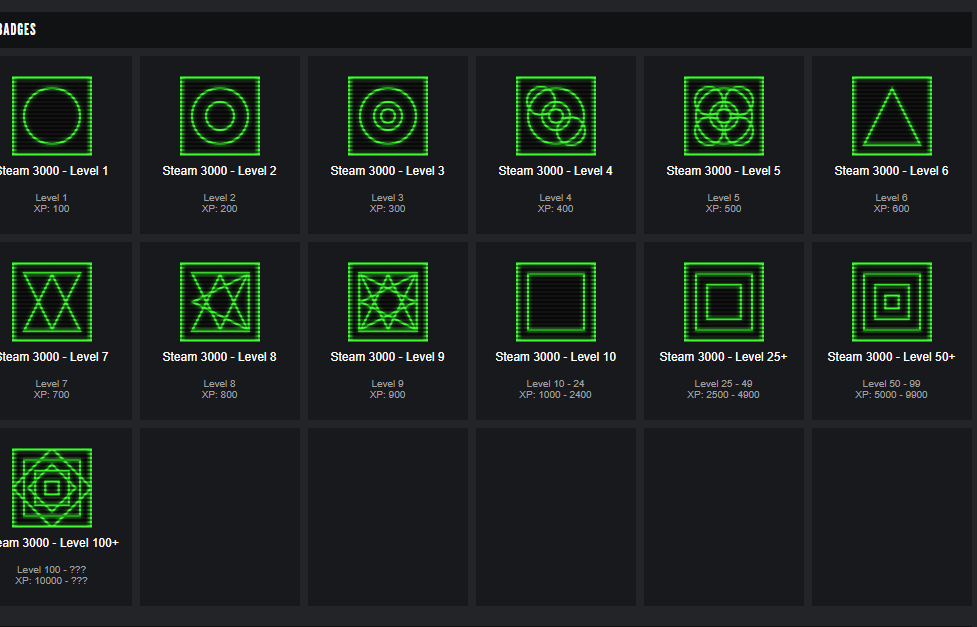Select the 'Steam 3000 - Level 10' title
Screen dimensions: 977x627
556,357
